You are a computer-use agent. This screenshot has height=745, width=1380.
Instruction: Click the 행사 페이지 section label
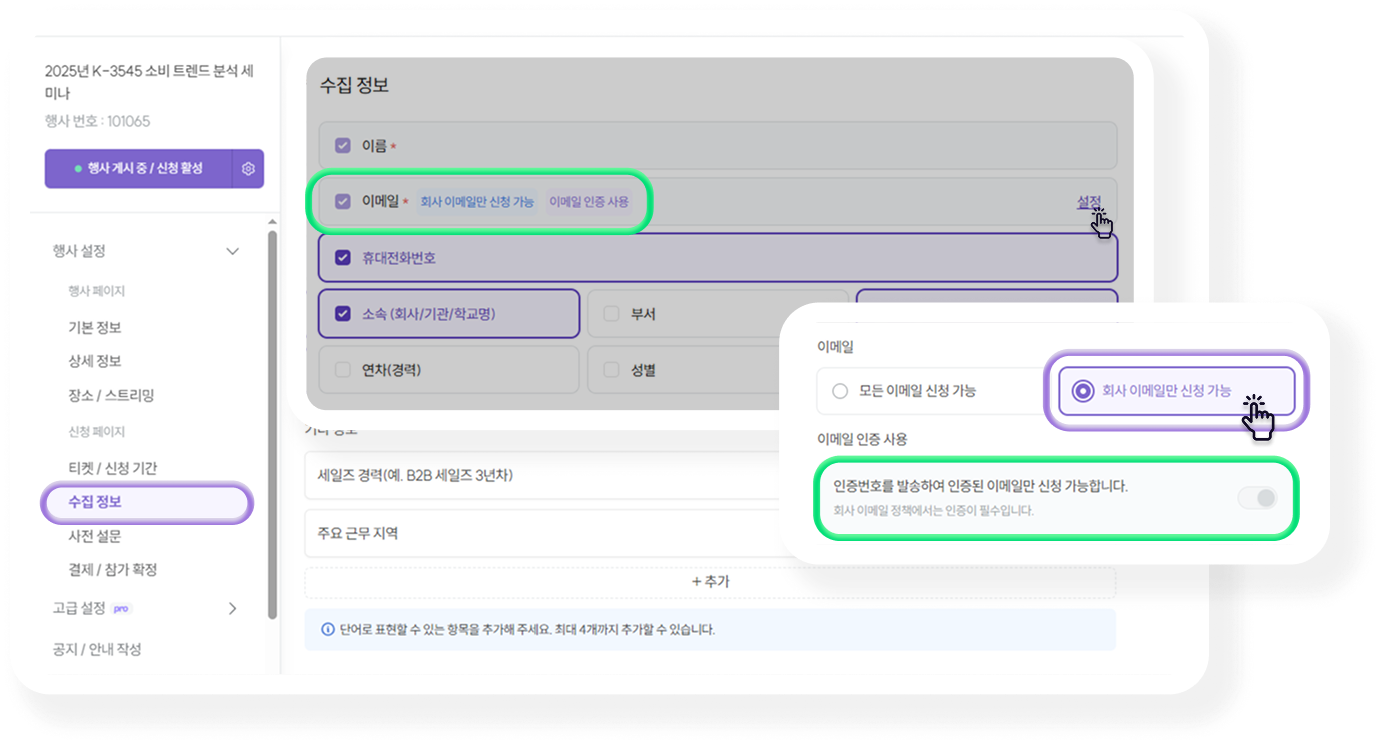pyautogui.click(x=96, y=291)
